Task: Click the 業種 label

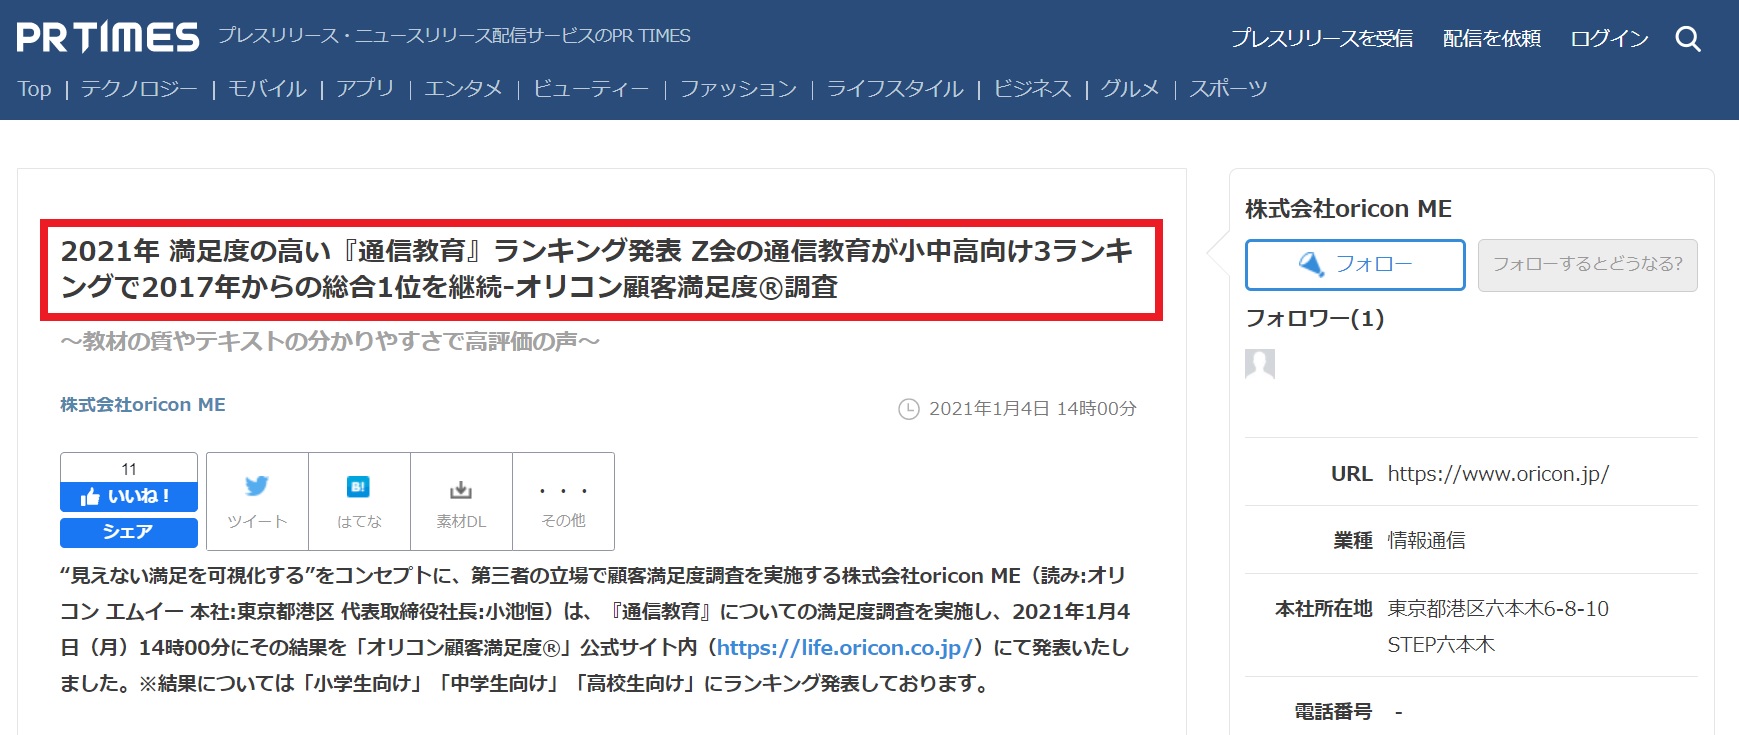Action: click(1352, 541)
